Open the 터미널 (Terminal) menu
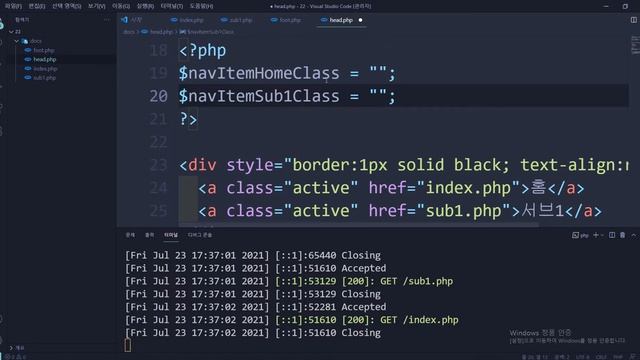 pyautogui.click(x=171, y=6)
